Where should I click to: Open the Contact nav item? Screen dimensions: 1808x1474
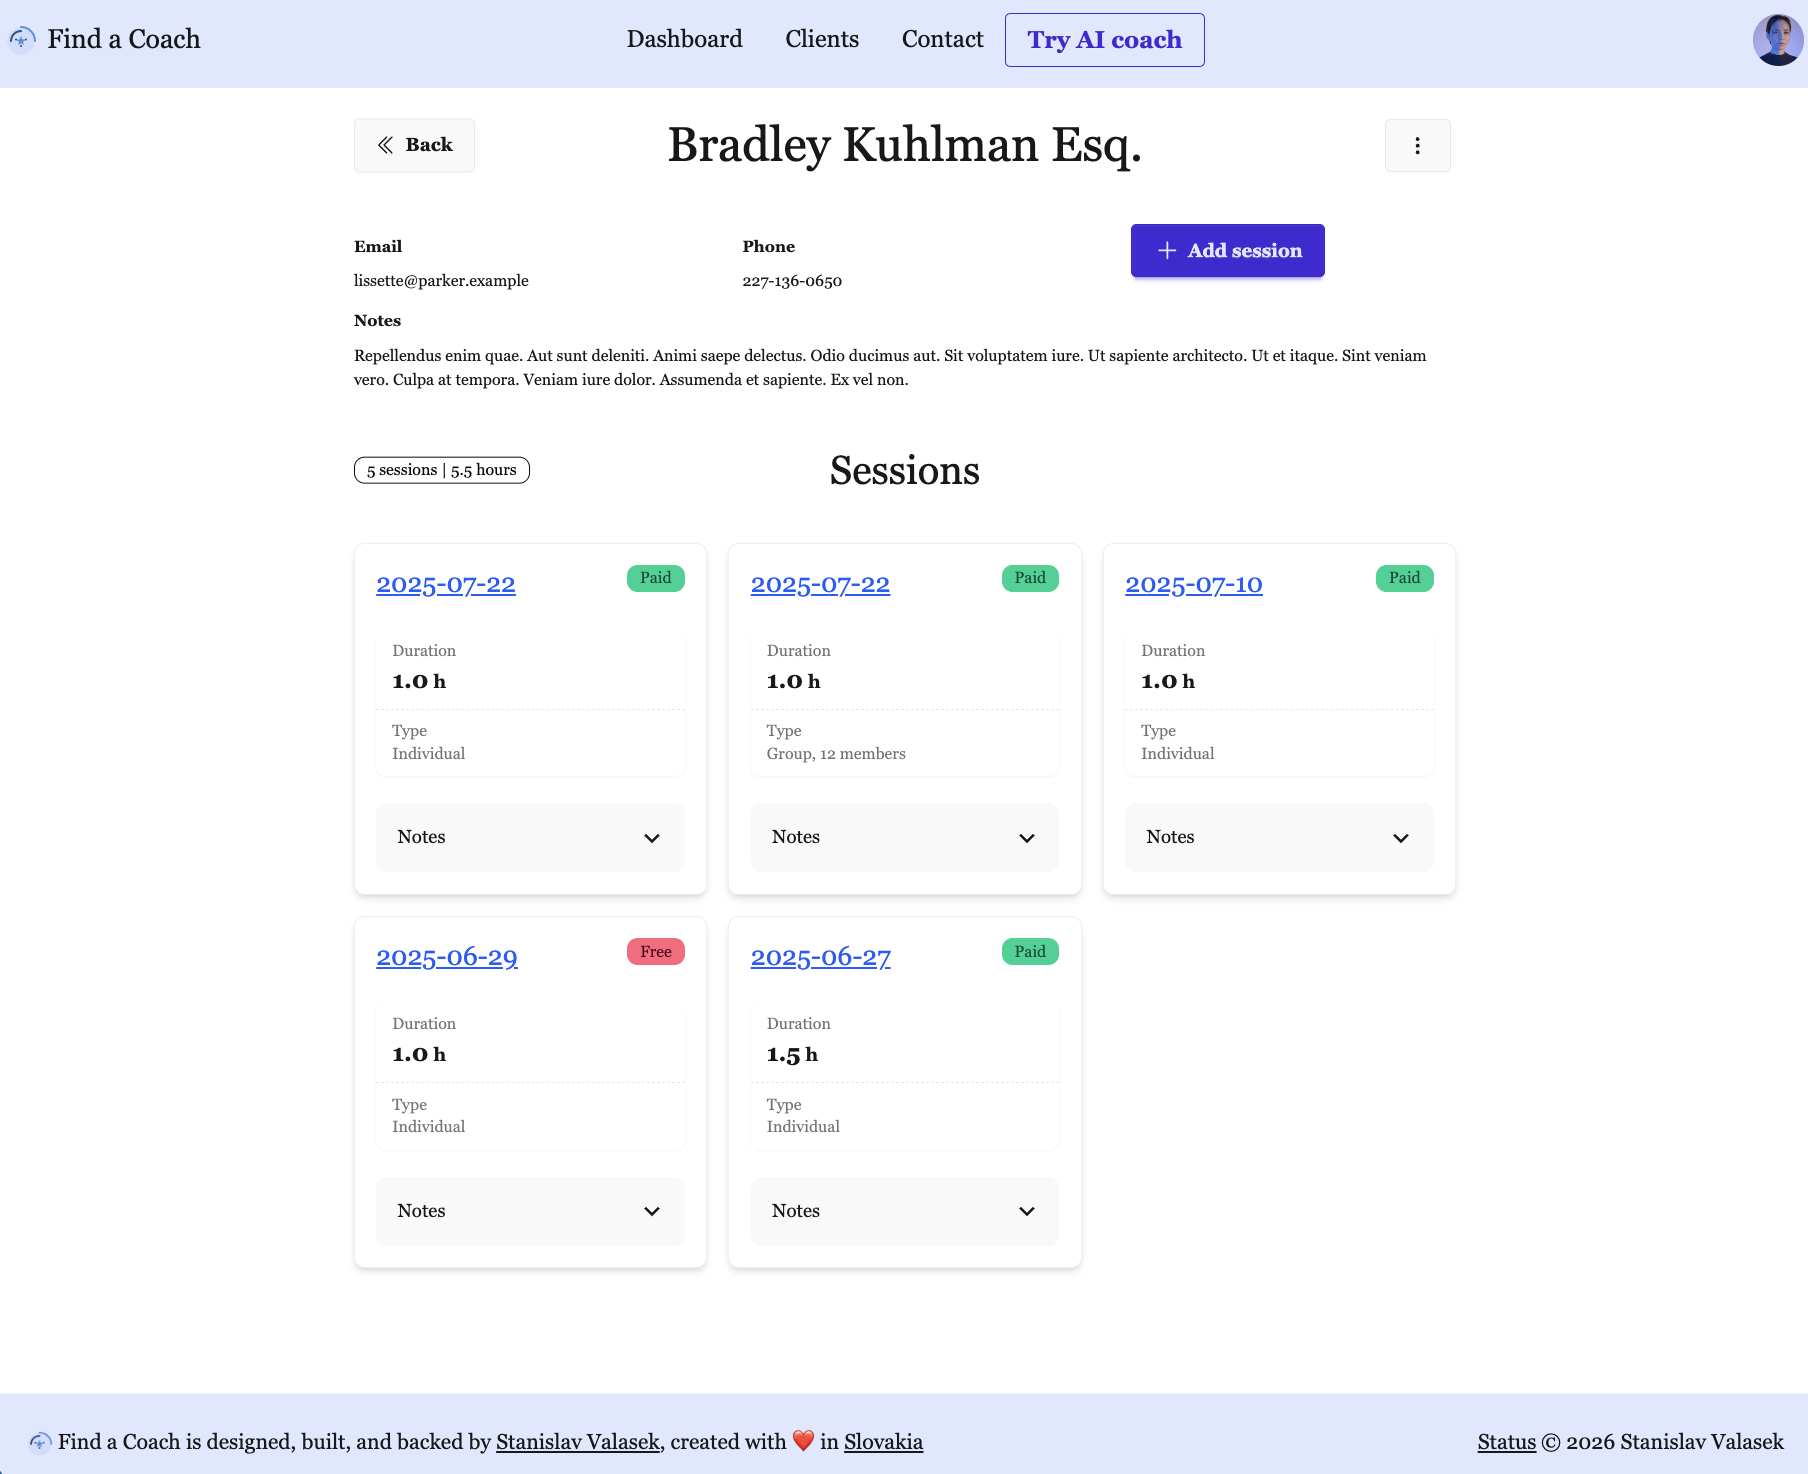942,39
